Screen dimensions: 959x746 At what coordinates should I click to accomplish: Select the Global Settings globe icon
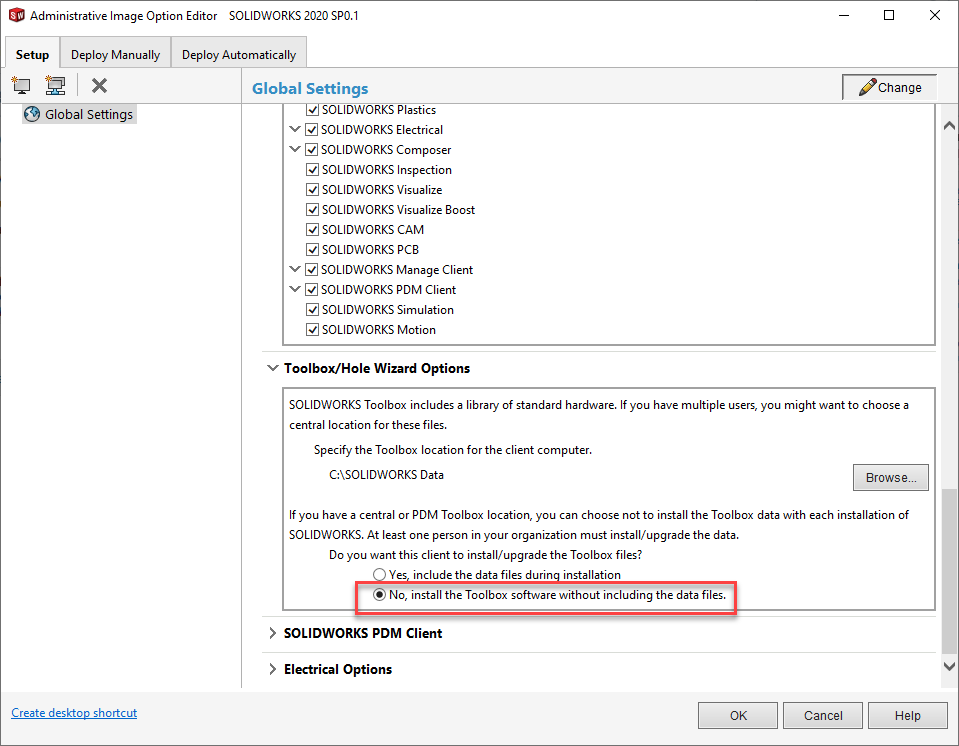point(32,114)
